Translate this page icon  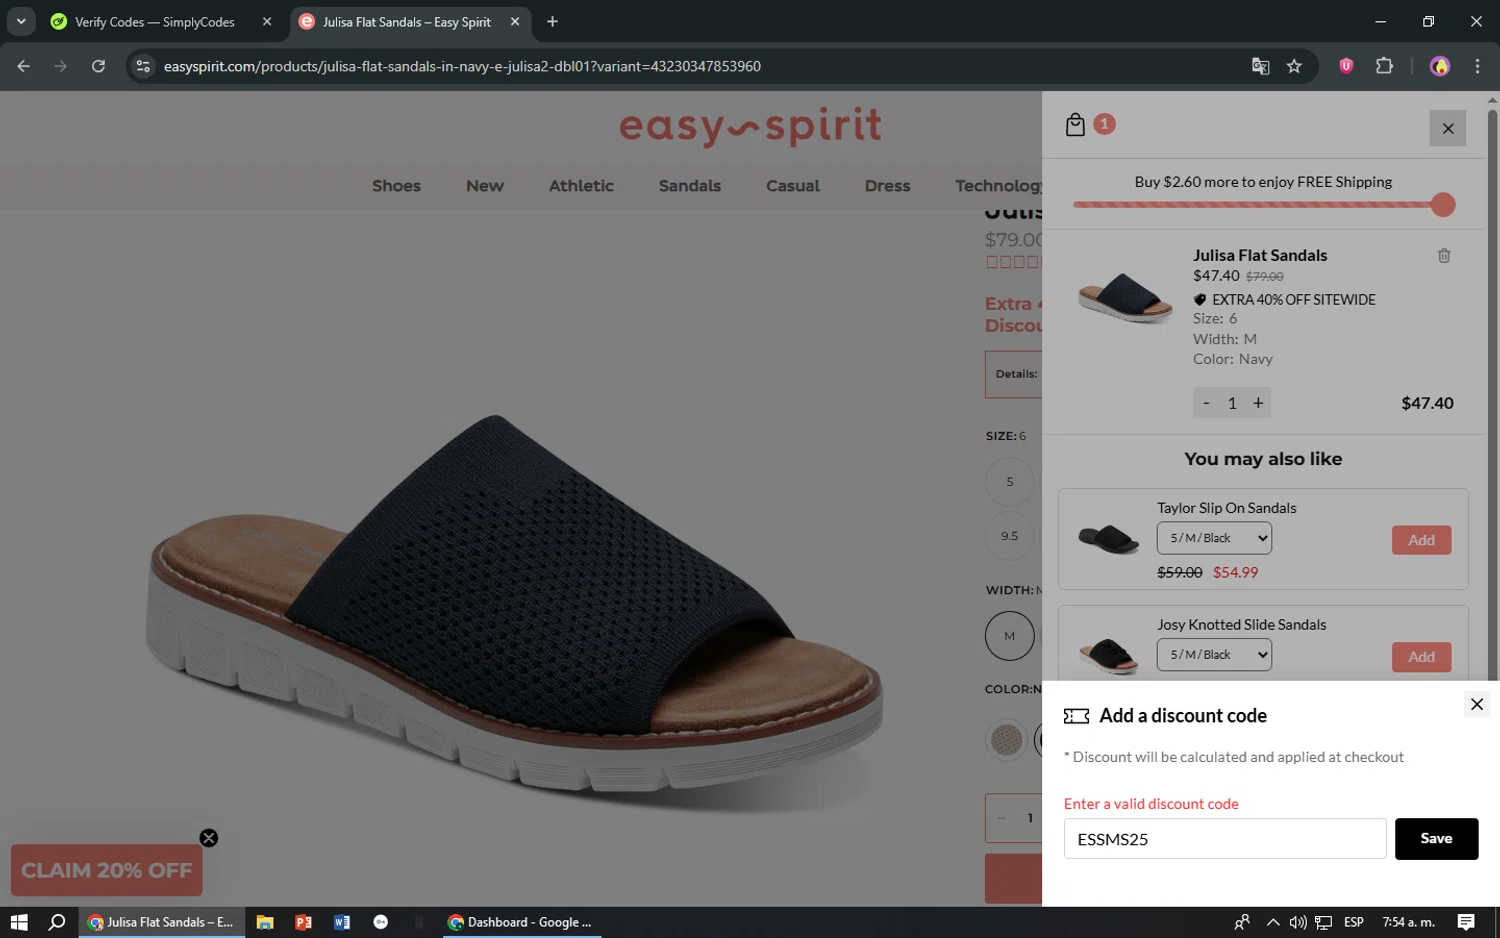click(1260, 66)
